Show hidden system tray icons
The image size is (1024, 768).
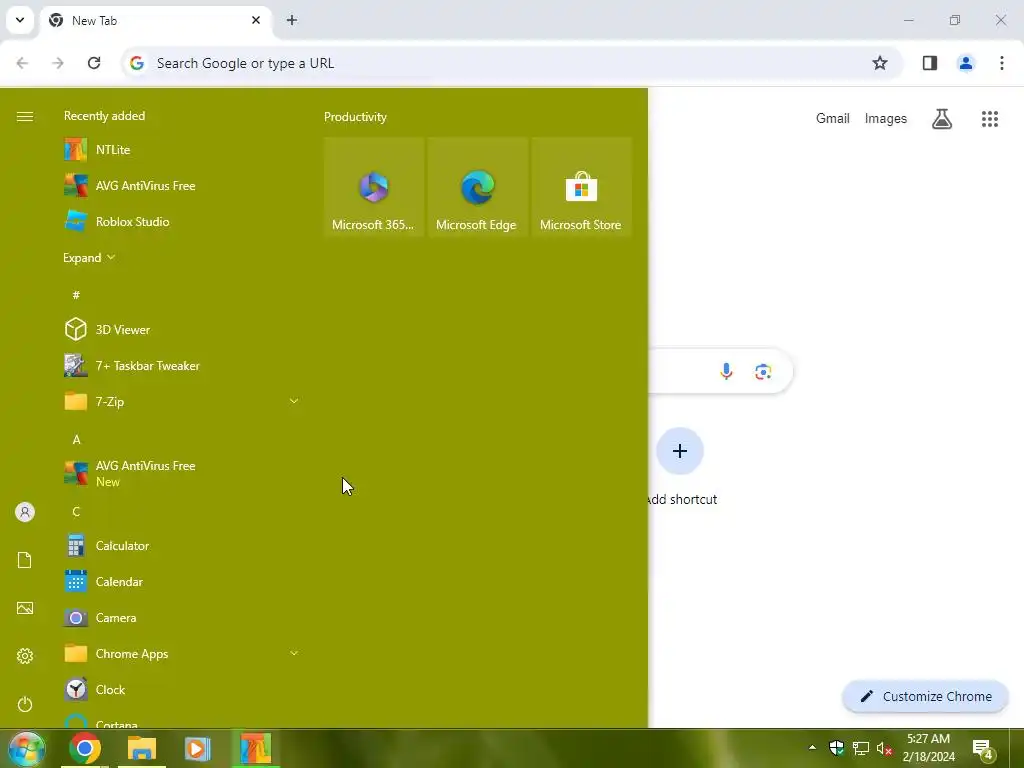(x=812, y=748)
